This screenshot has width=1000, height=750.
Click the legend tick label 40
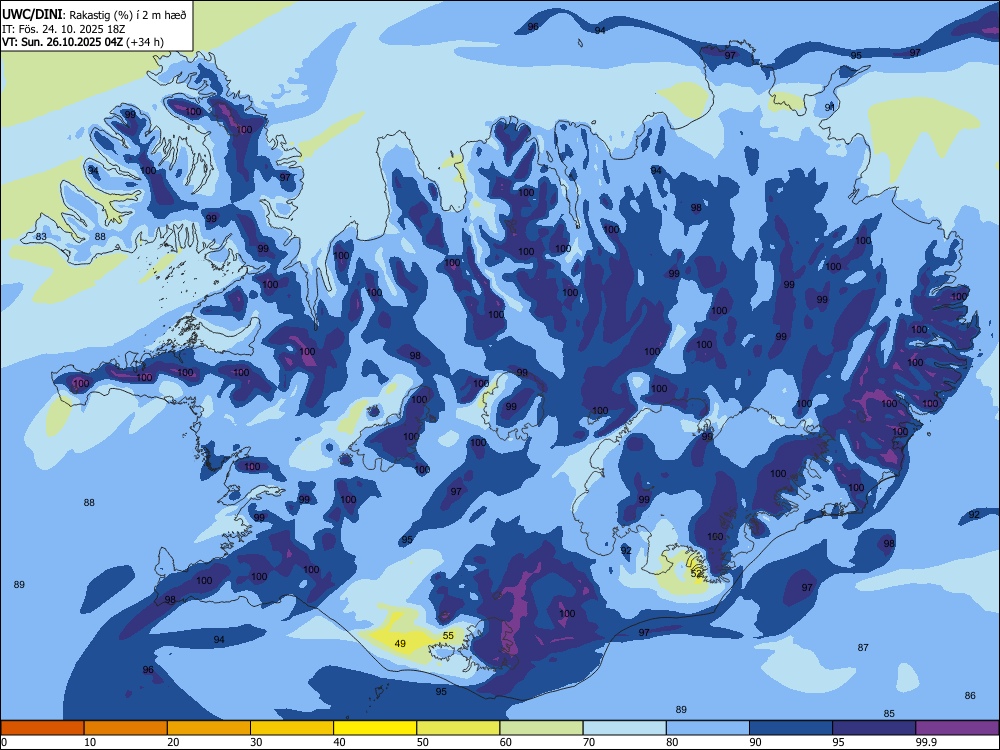pos(339,742)
